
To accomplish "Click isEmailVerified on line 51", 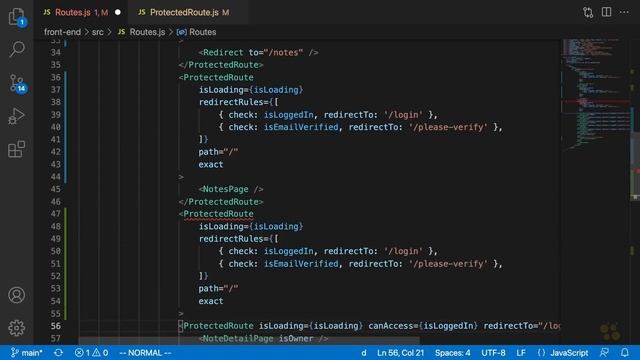I will click(x=301, y=264).
